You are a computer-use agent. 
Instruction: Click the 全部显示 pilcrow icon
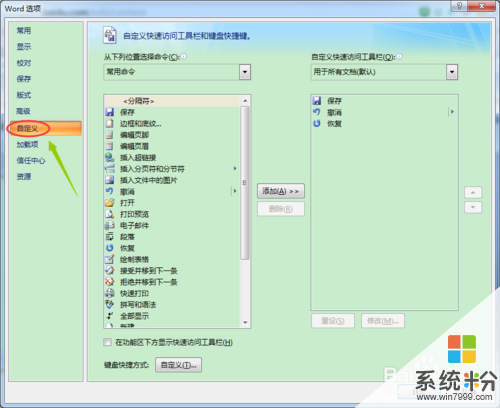(x=110, y=316)
